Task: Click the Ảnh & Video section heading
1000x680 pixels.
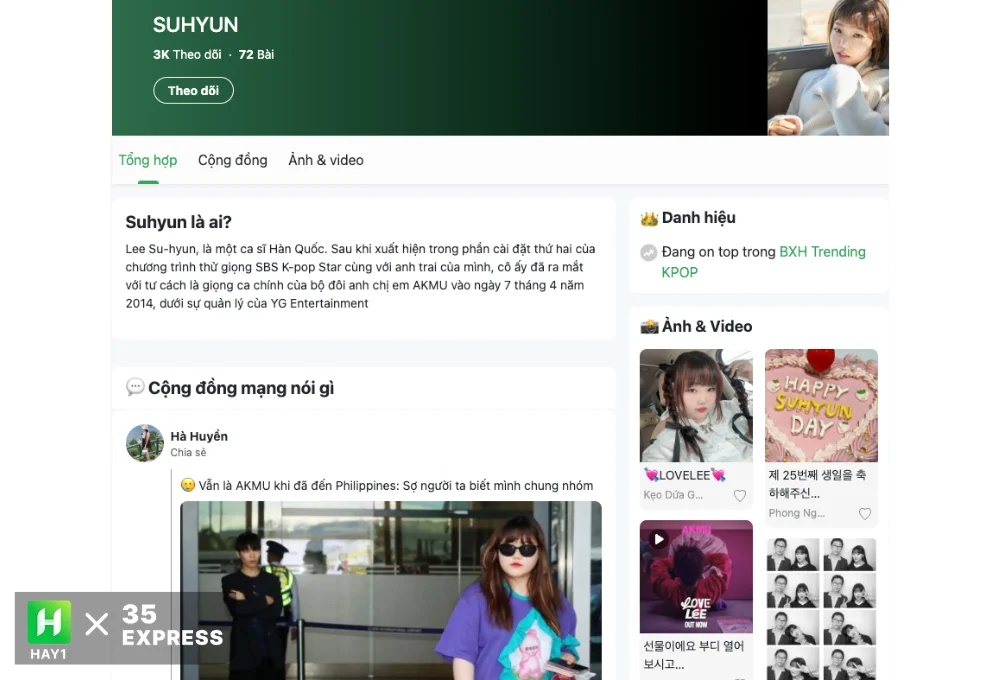Action: pos(707,327)
